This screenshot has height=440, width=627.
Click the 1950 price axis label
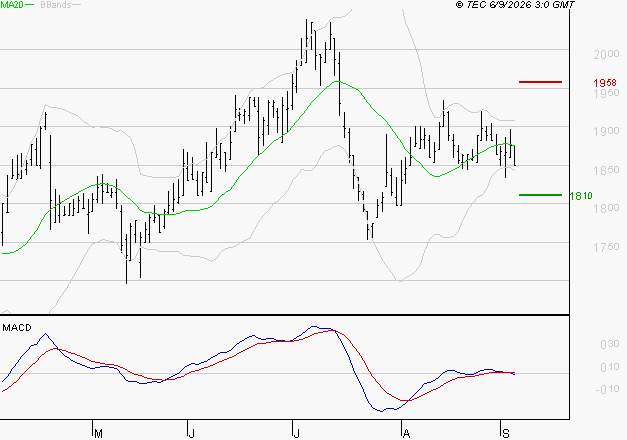tap(606, 93)
